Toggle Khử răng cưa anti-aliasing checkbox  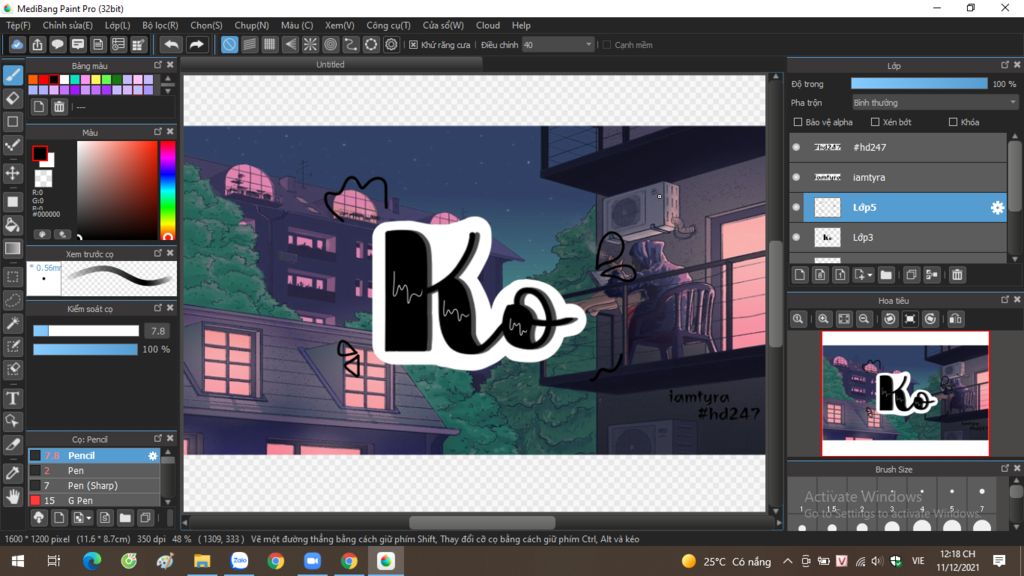413,45
